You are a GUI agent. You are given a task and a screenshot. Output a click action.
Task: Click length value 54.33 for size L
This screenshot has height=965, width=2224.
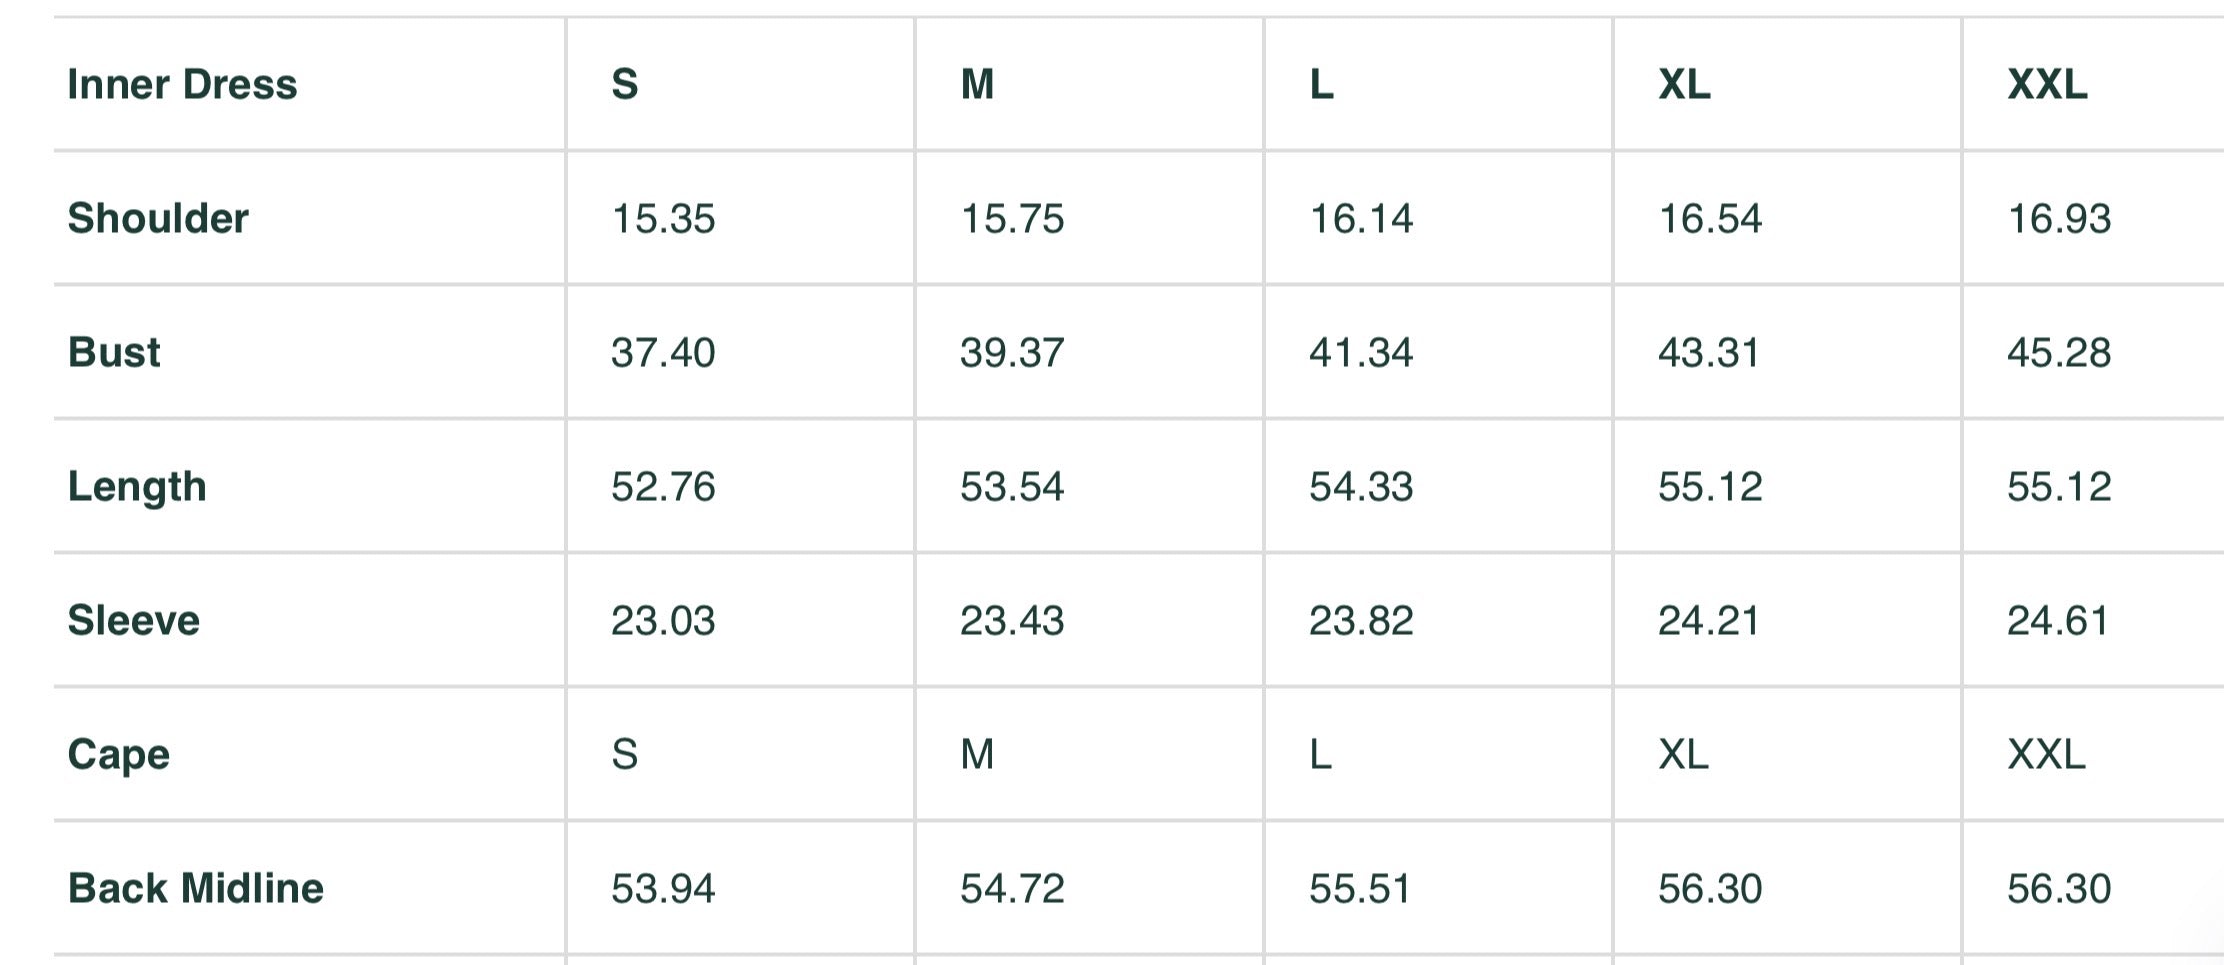(x=1361, y=487)
